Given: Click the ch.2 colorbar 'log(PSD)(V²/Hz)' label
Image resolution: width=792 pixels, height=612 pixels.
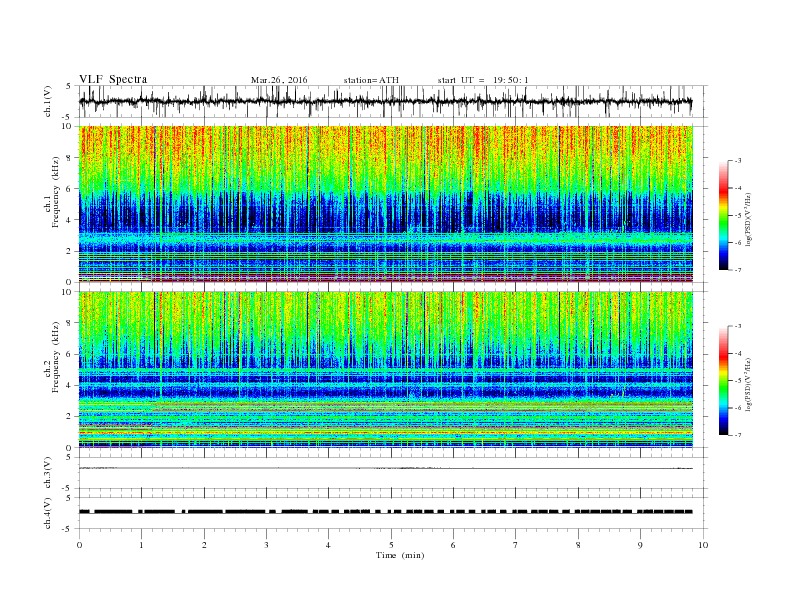Looking at the screenshot, I should point(748,385).
